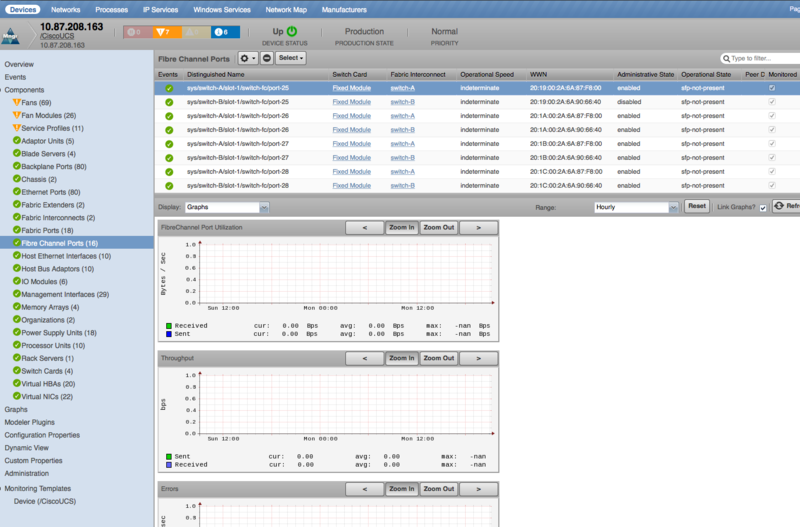Toggle Monitored checkbox for switch-B port-26
The height and width of the screenshot is (527, 800).
772,130
